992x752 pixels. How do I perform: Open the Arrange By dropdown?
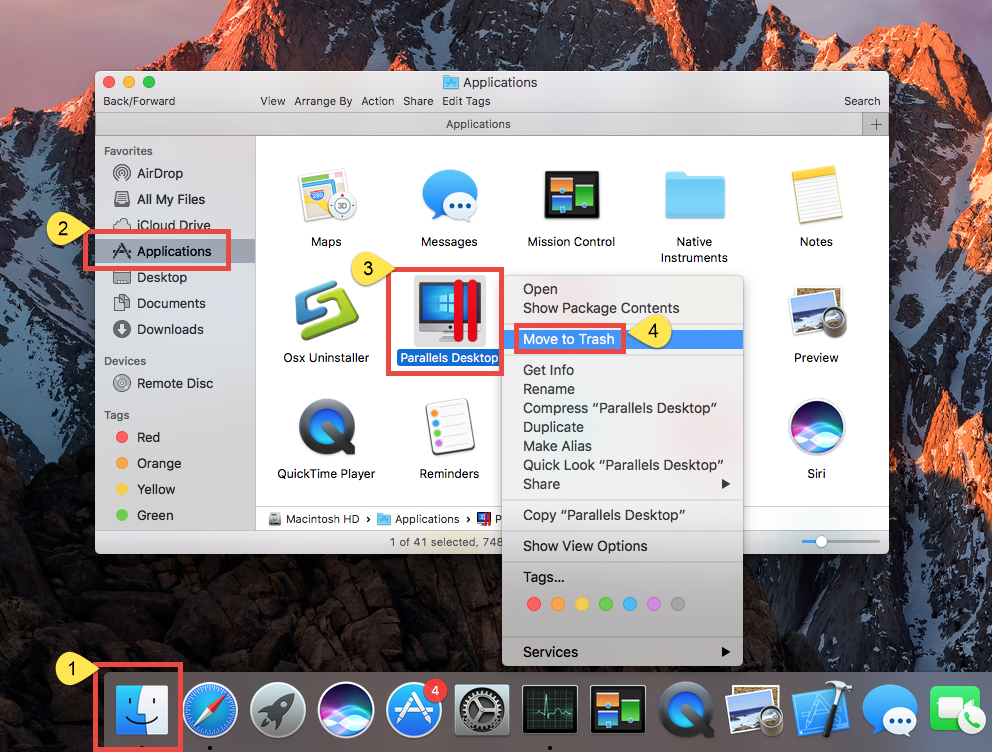pyautogui.click(x=323, y=101)
